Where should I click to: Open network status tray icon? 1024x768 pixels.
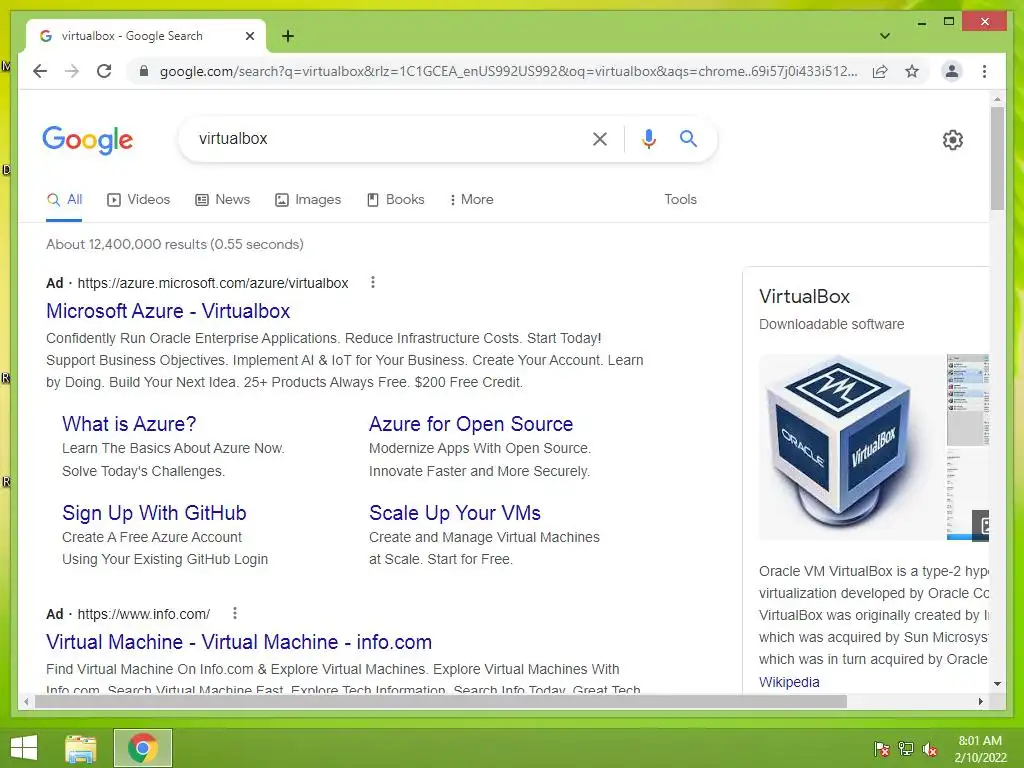click(x=906, y=749)
